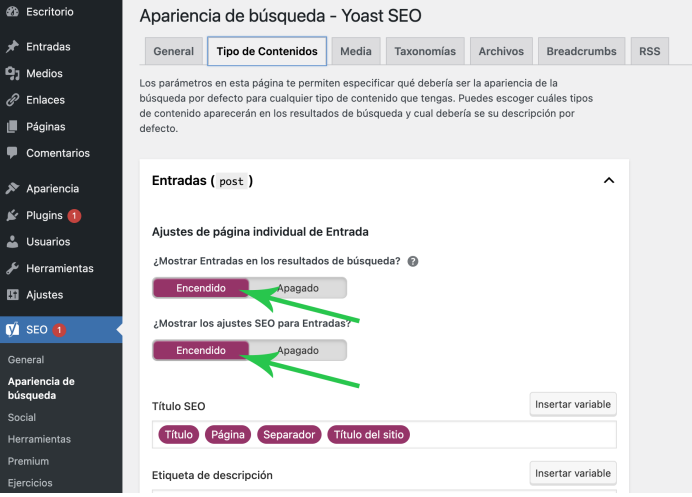This screenshot has width=692, height=497.
Task: Collapse the Entradas (post) section chevron
Action: click(609, 181)
